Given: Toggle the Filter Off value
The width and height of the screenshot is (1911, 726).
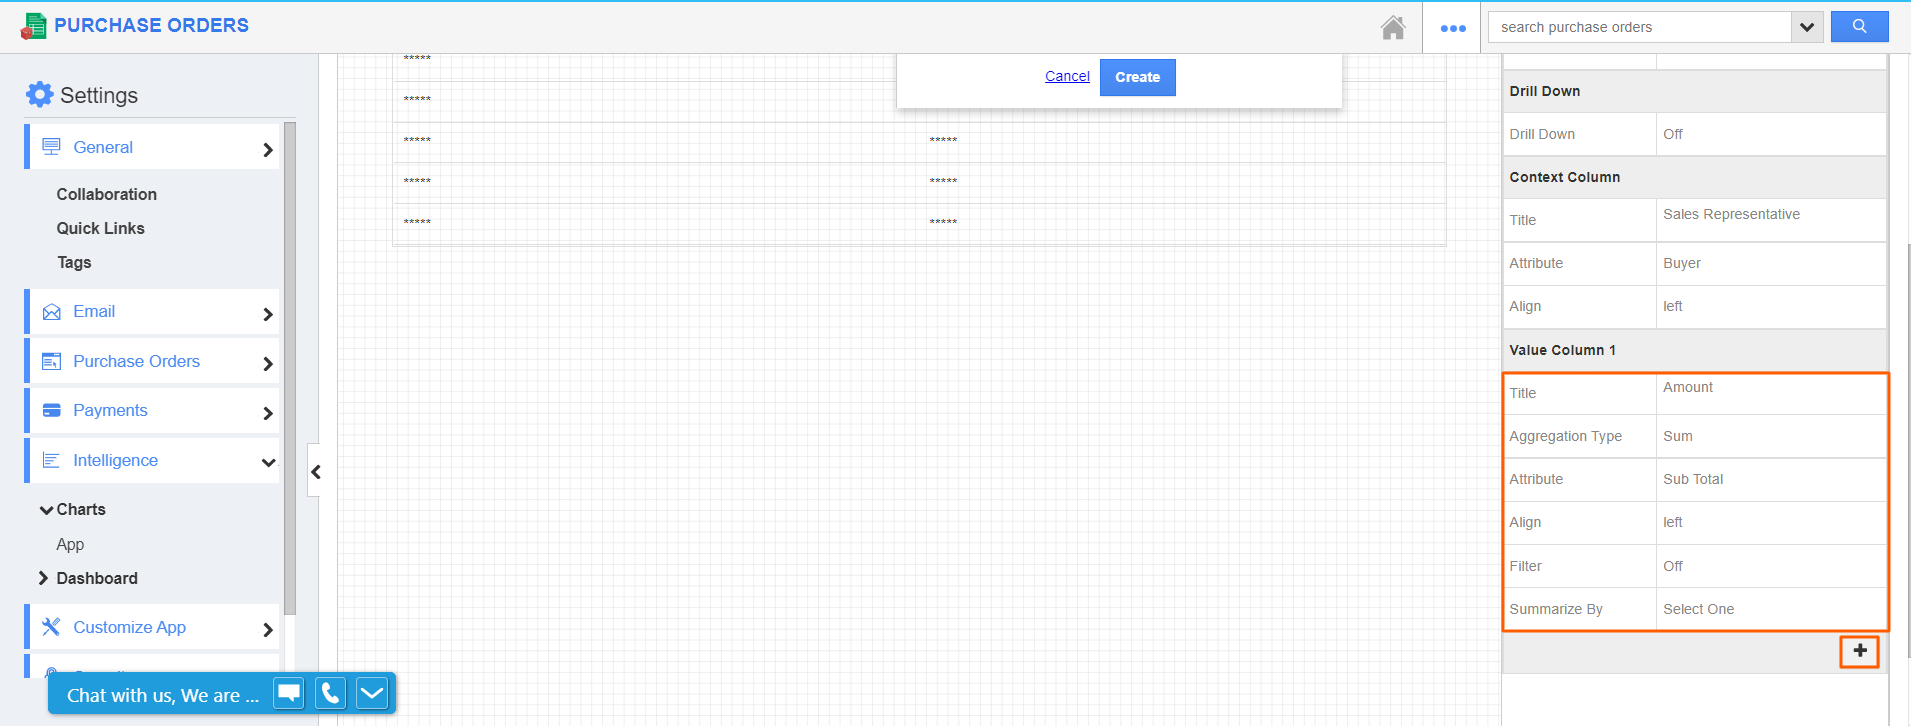Looking at the screenshot, I should pyautogui.click(x=1771, y=566).
